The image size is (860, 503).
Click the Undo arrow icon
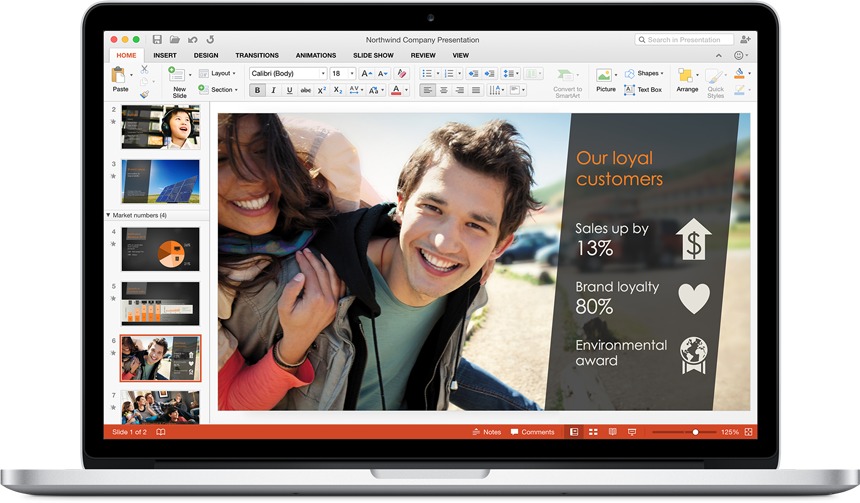[x=192, y=40]
